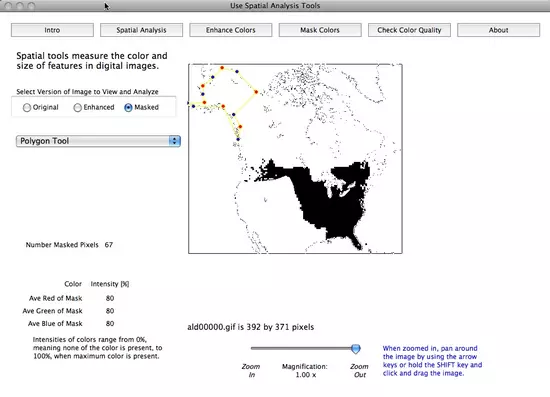The height and width of the screenshot is (397, 550).
Task: Open Check Color Quality
Action: click(409, 30)
